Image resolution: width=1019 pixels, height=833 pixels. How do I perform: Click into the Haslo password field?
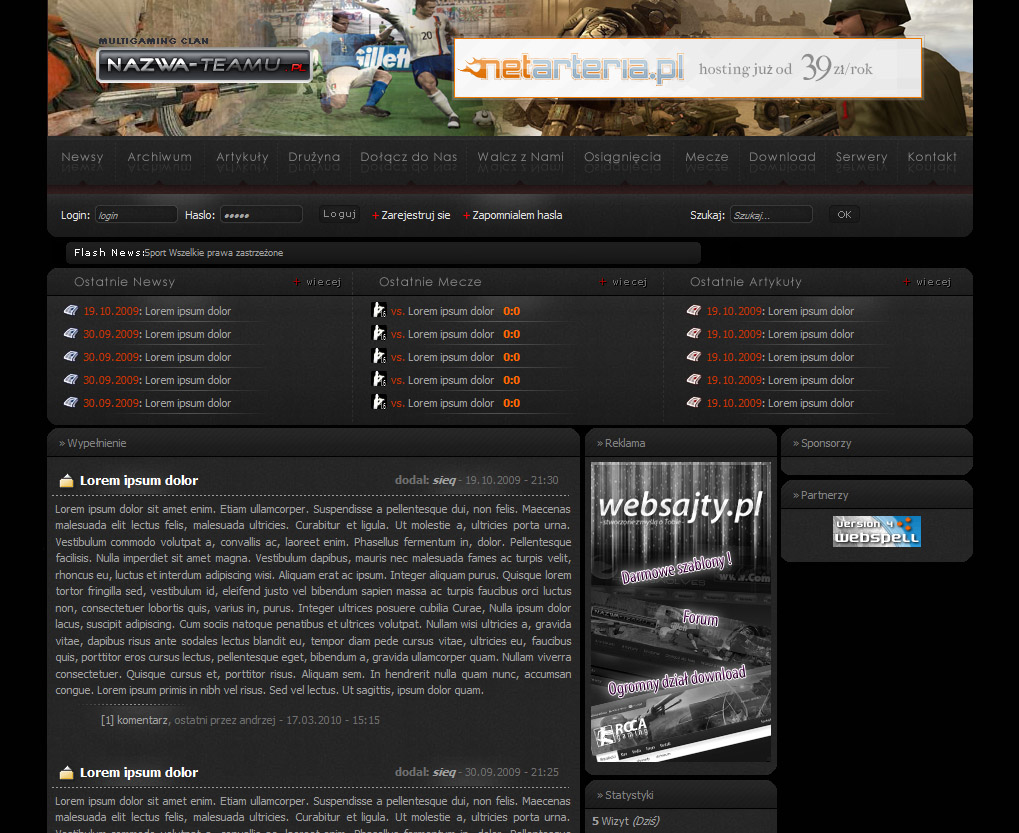(261, 215)
